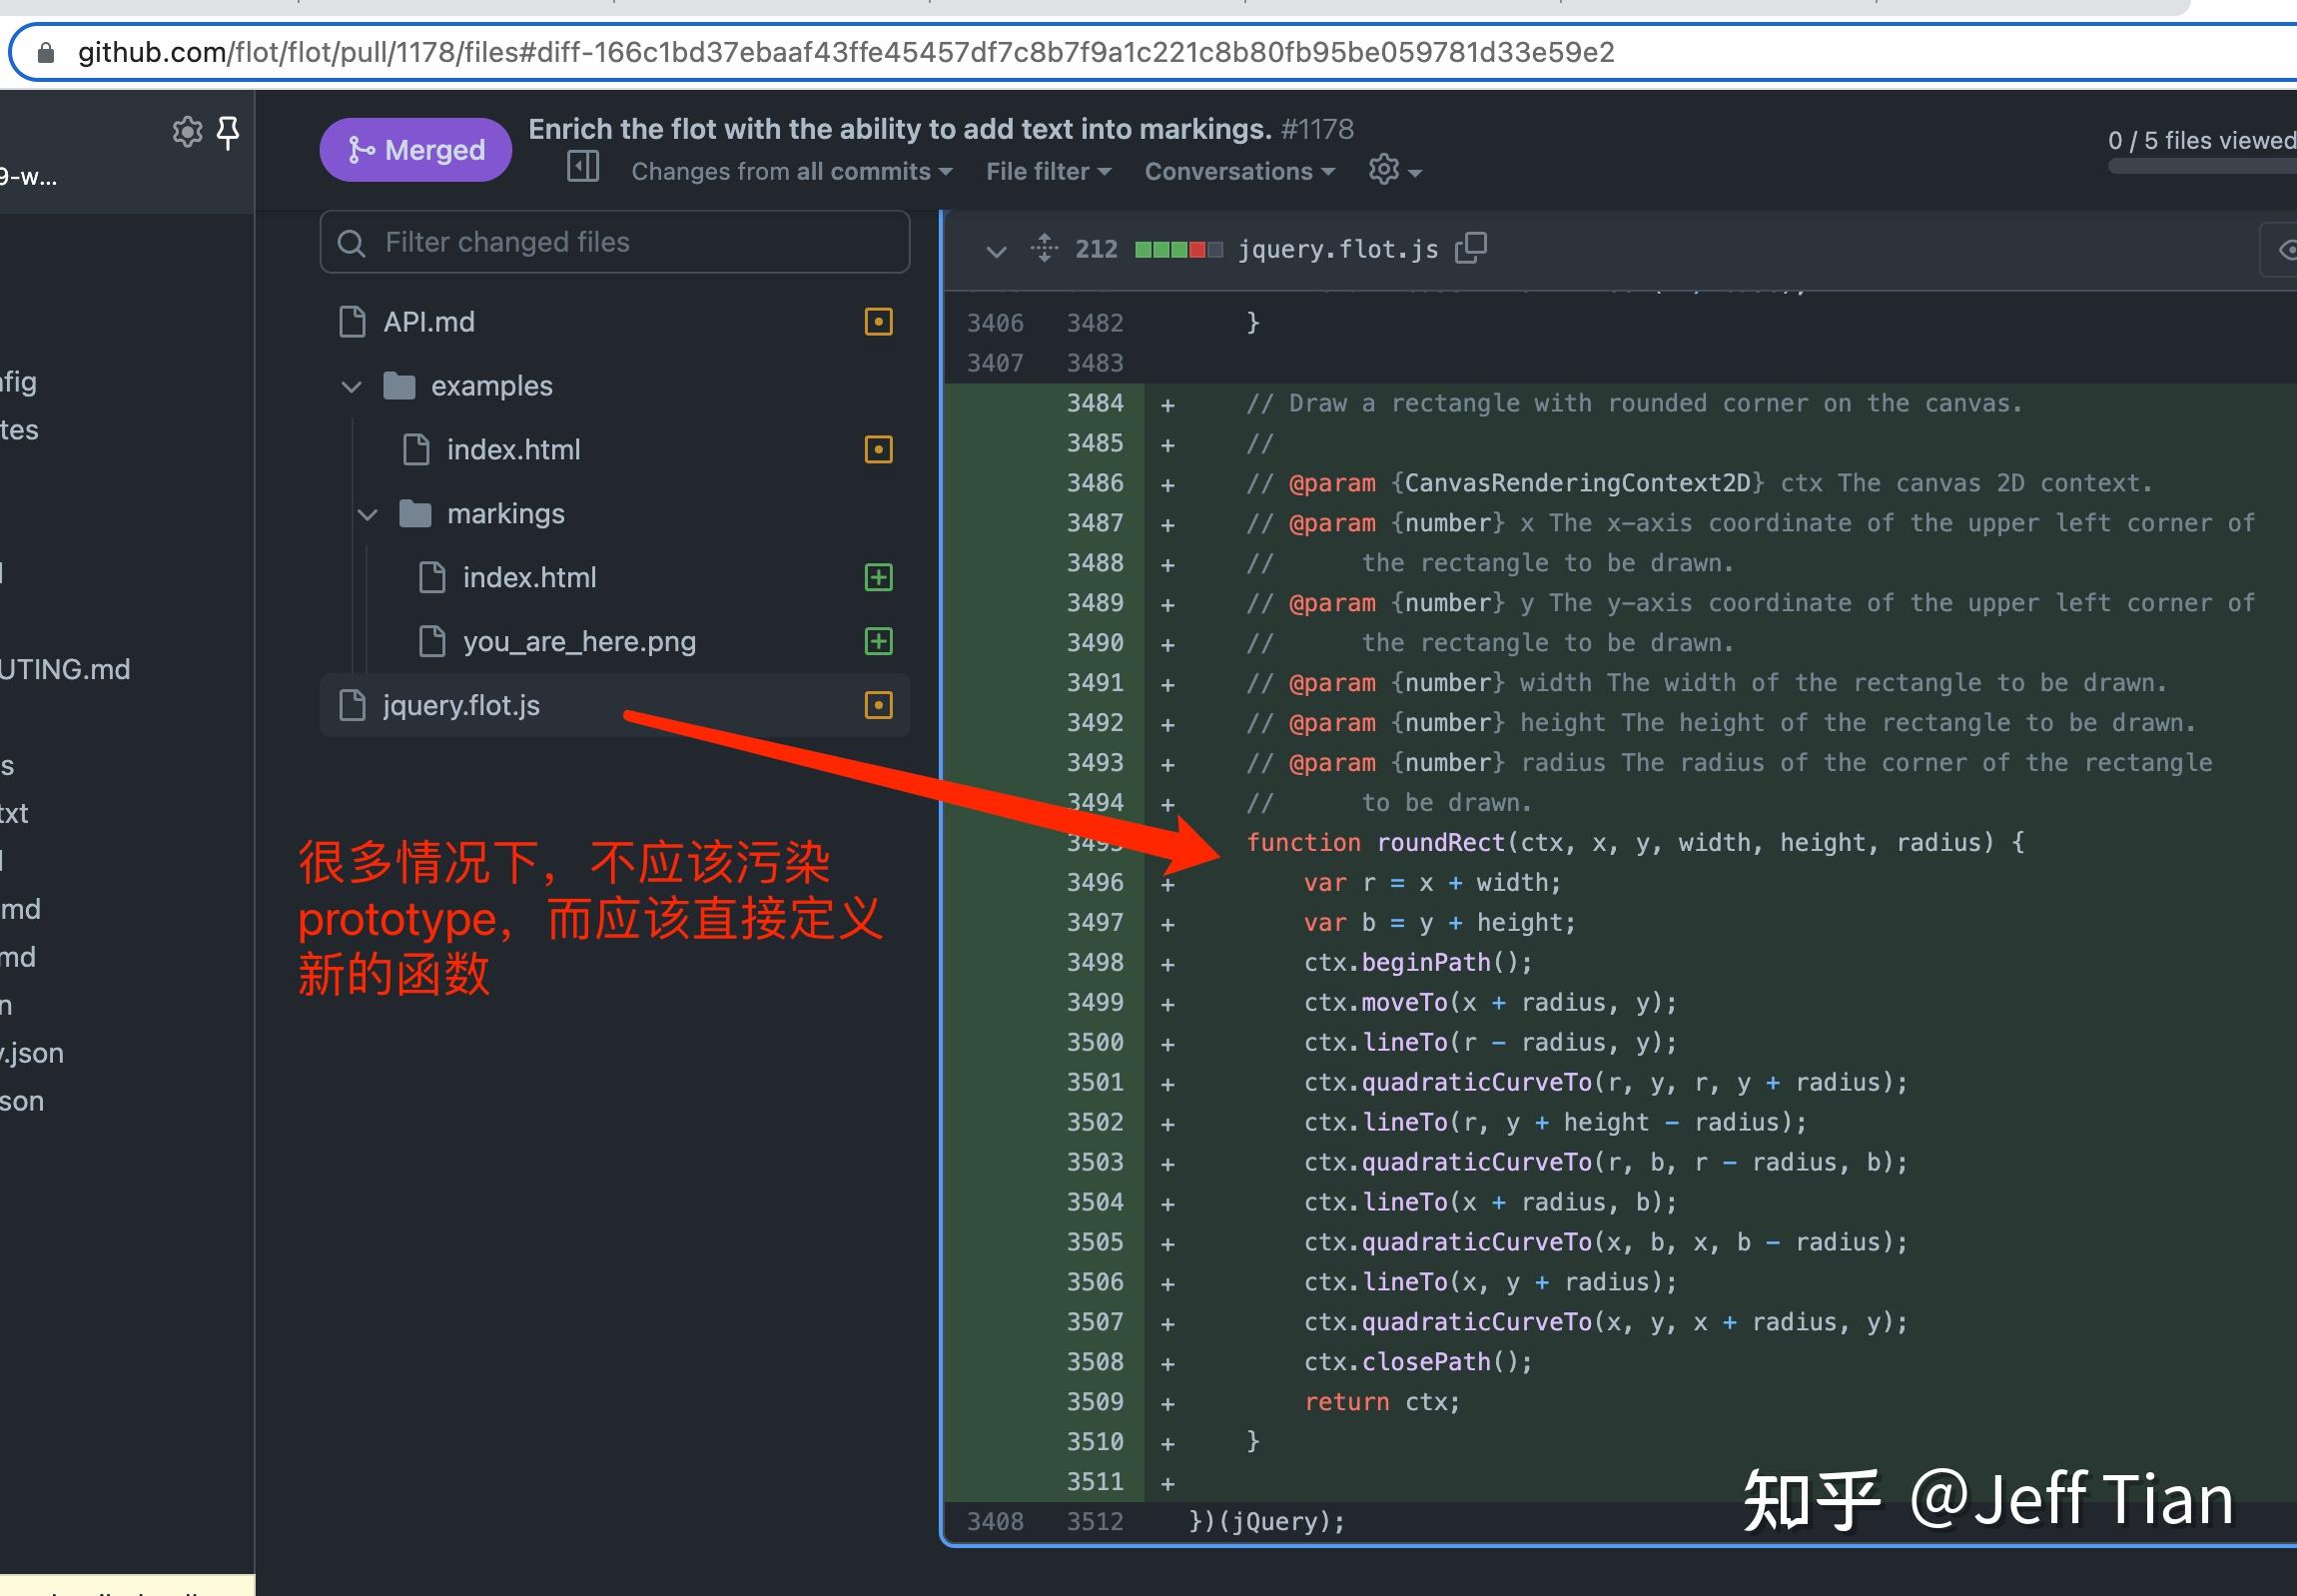Click pull request number #1178

(1317, 129)
